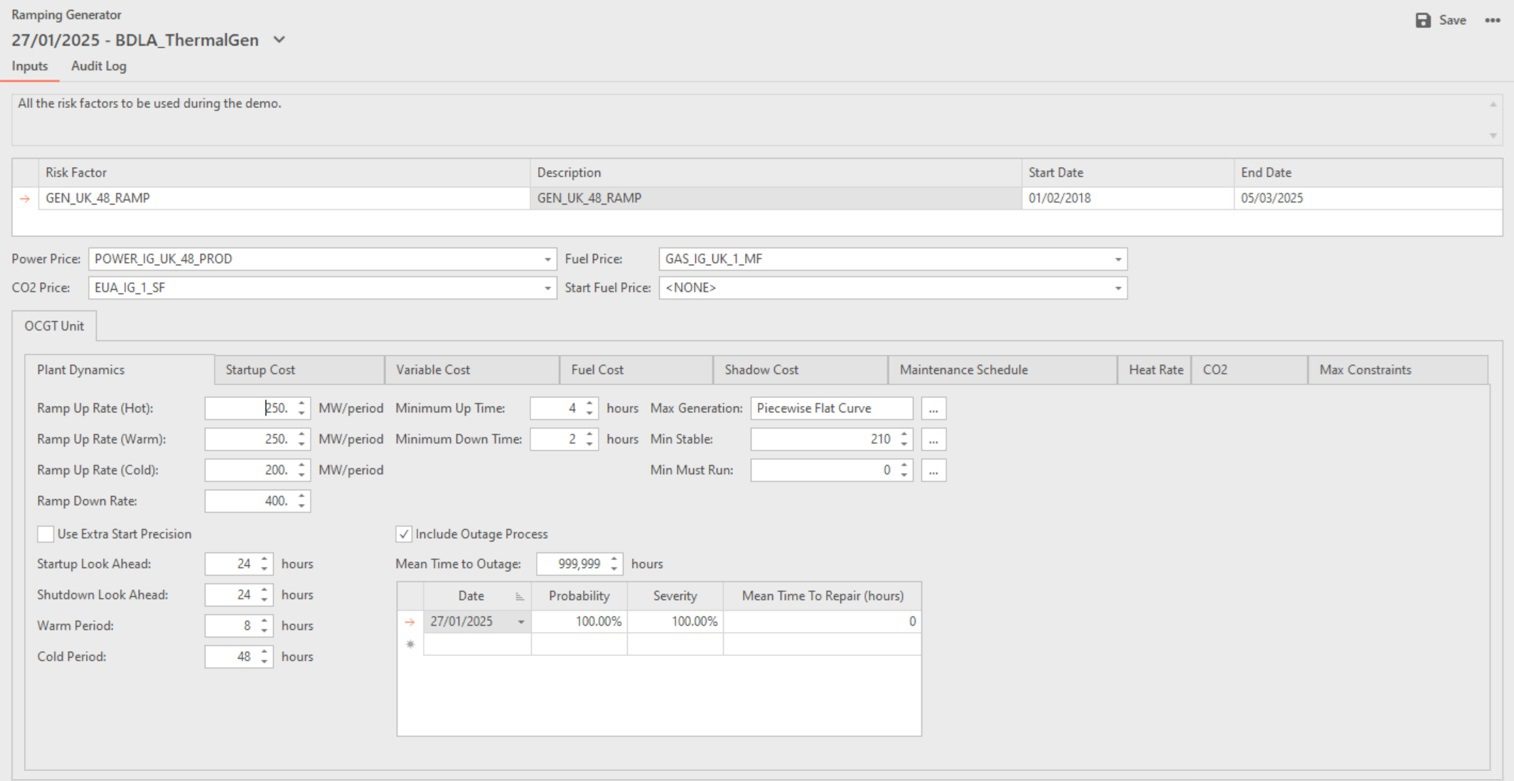
Task: Open the Heat Rate tab
Action: [1154, 370]
